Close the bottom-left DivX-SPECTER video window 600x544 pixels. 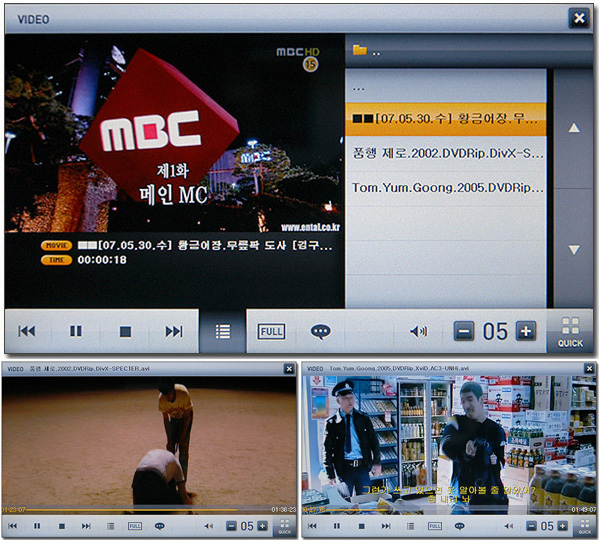coord(289,369)
